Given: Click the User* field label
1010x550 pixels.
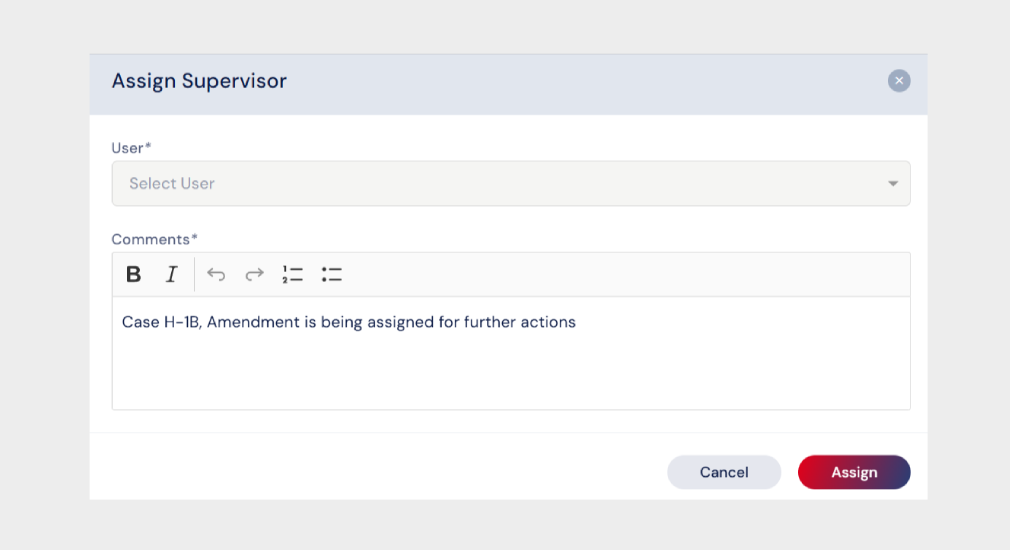Looking at the screenshot, I should click(x=131, y=148).
